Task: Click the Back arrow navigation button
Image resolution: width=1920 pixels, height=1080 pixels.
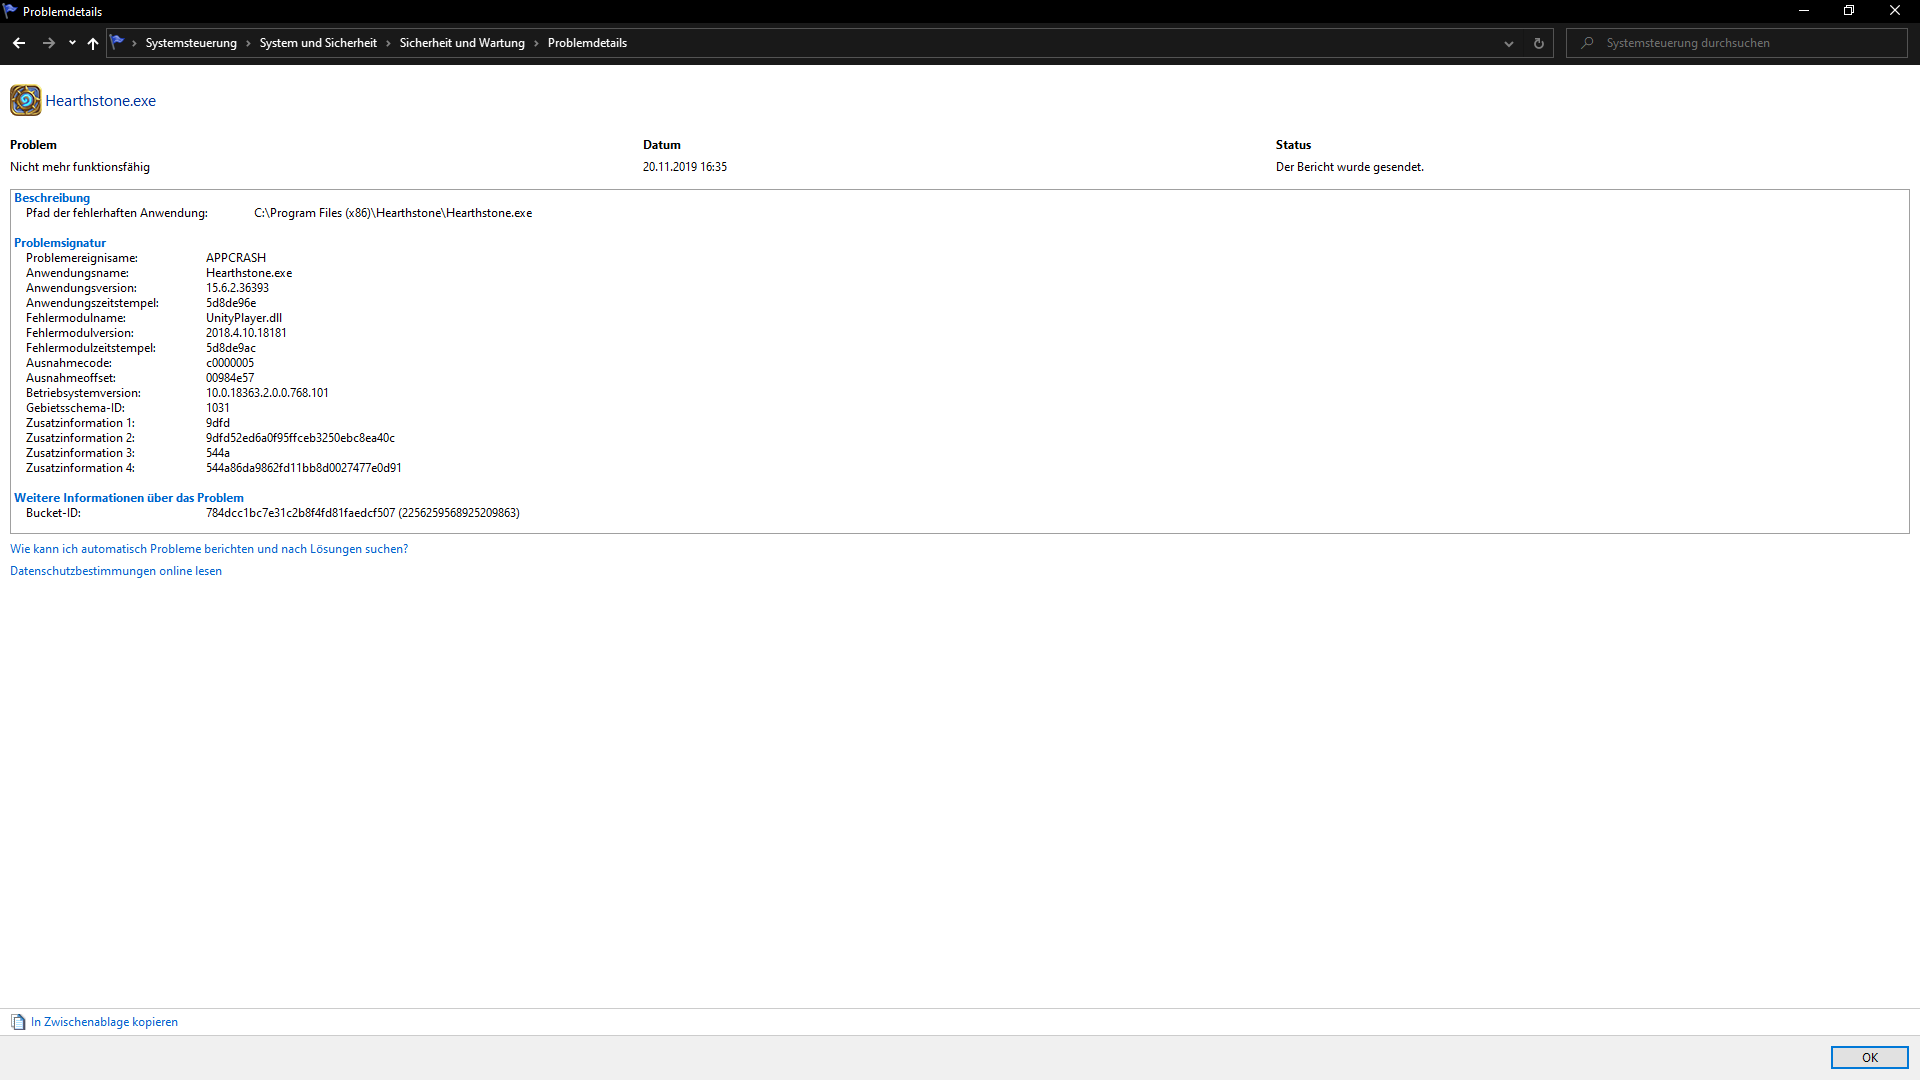Action: (19, 43)
